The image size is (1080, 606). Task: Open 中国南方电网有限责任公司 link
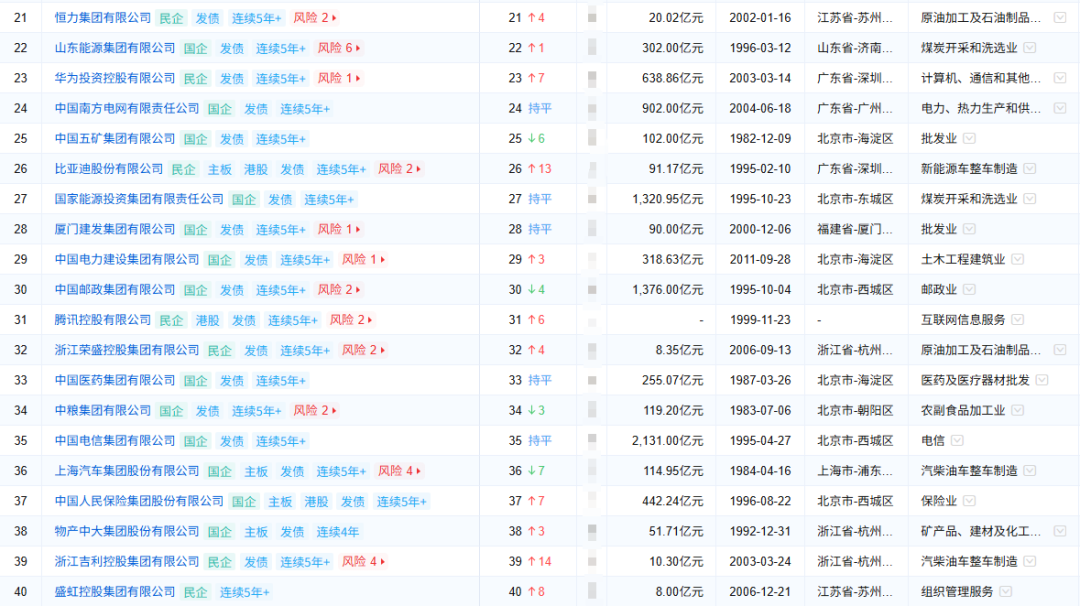point(127,109)
